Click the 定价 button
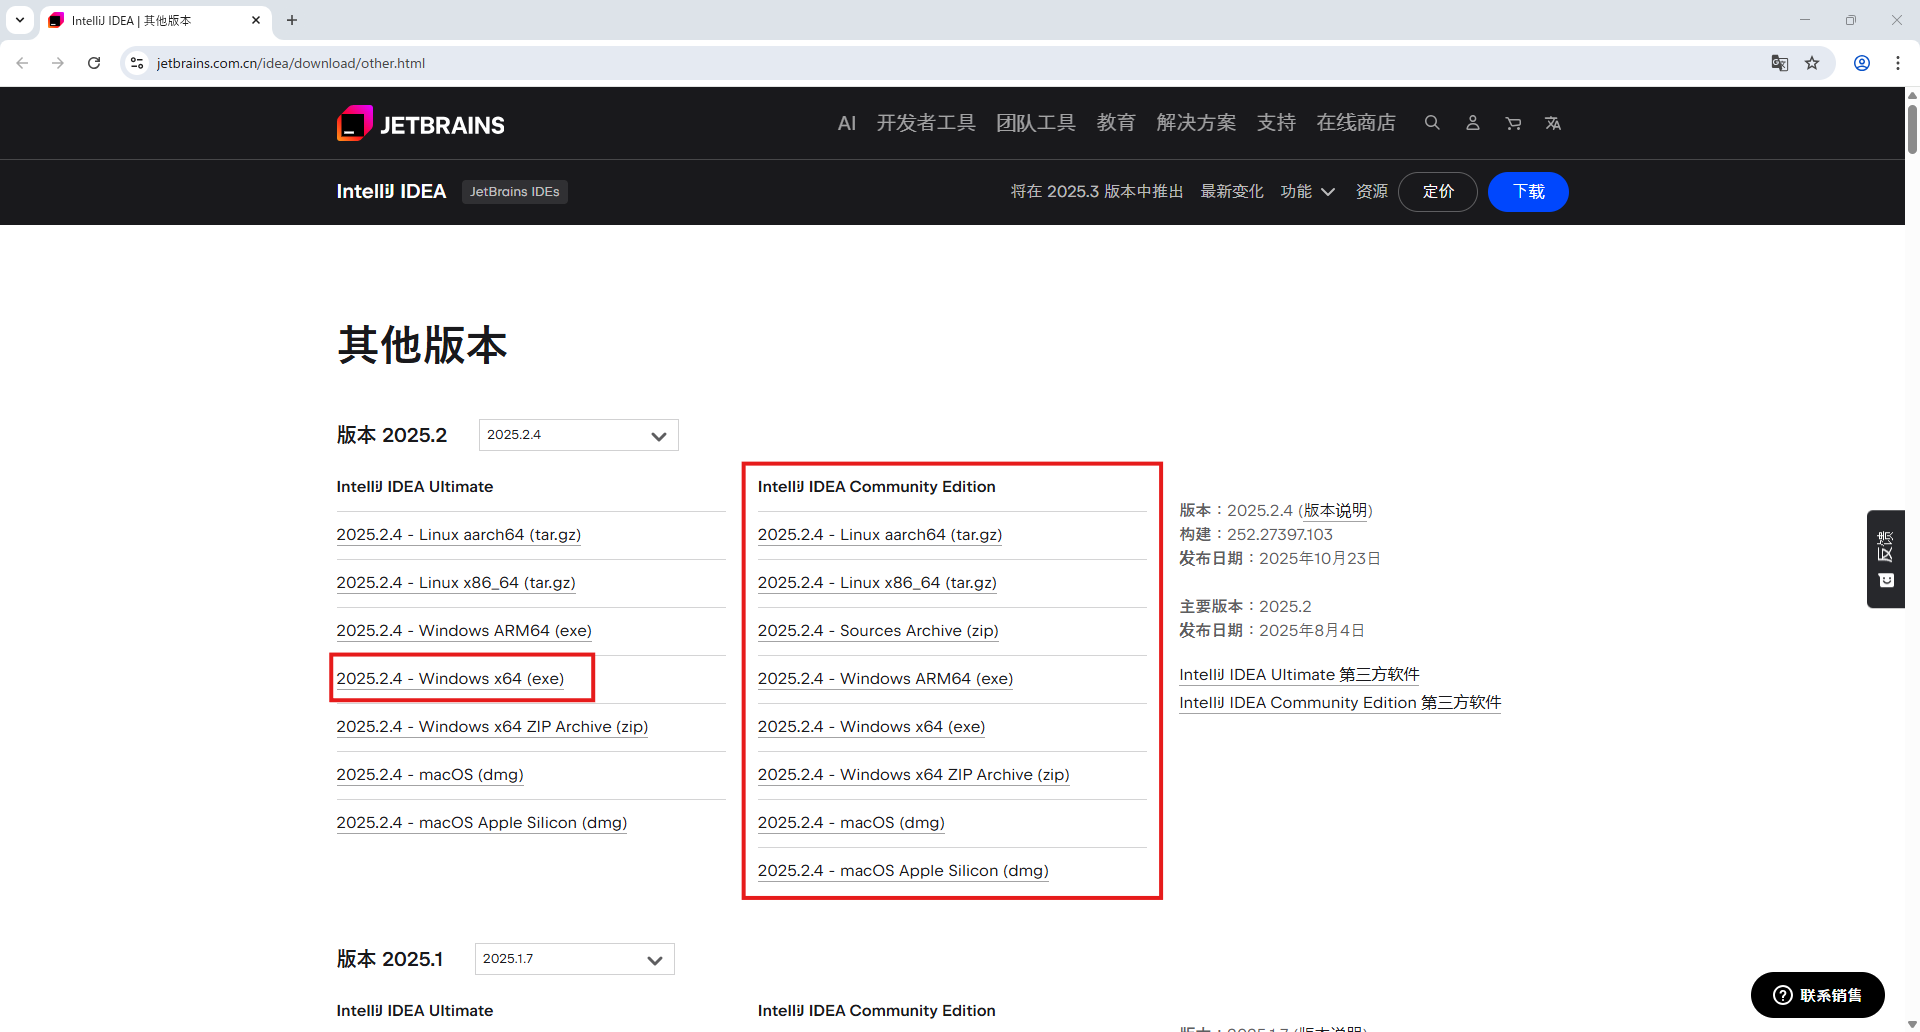1920x1032 pixels. point(1438,191)
